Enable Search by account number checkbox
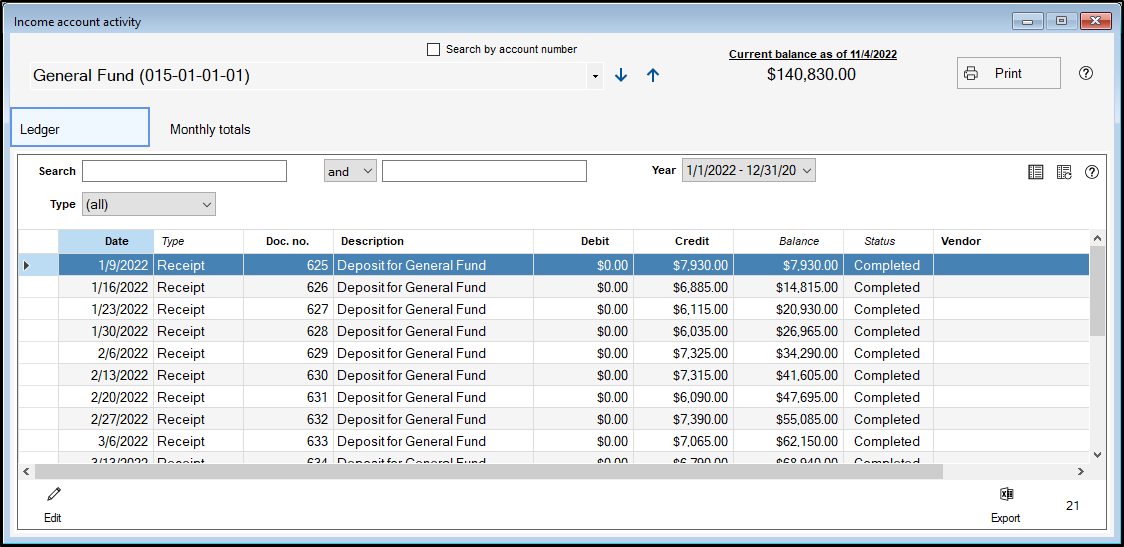Screen dimensions: 1124x547 click(x=434, y=50)
